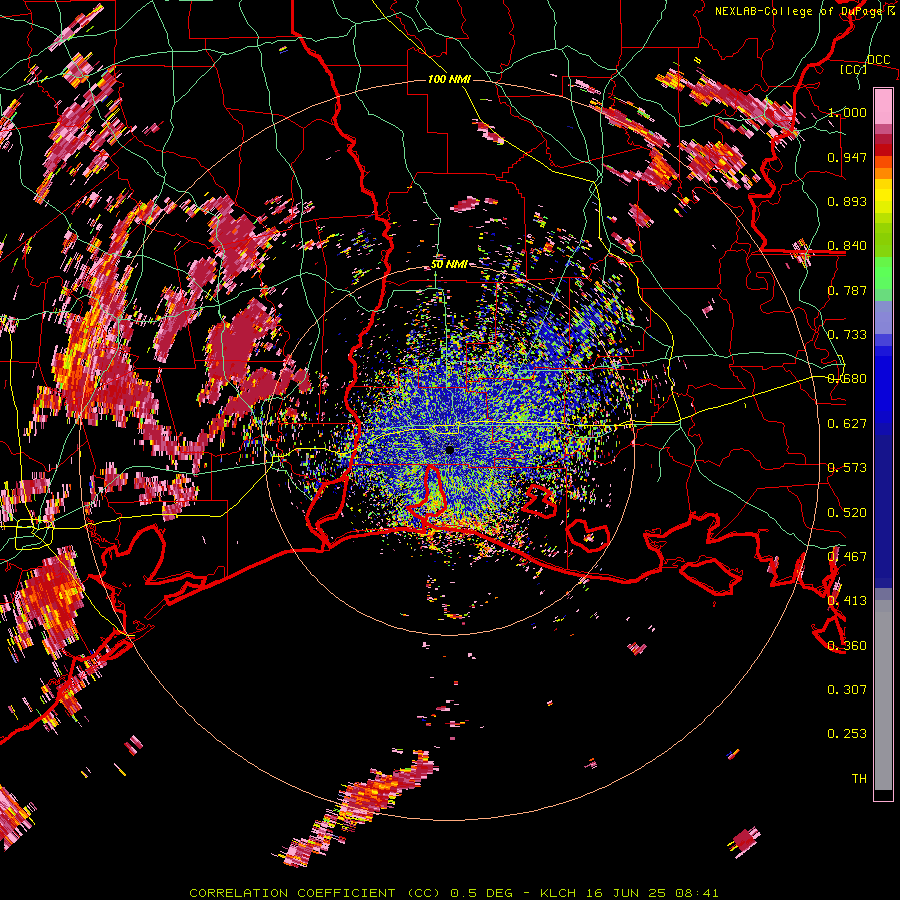The image size is (900, 900).
Task: Pick the red segment of color bar
Action: click(x=883, y=150)
